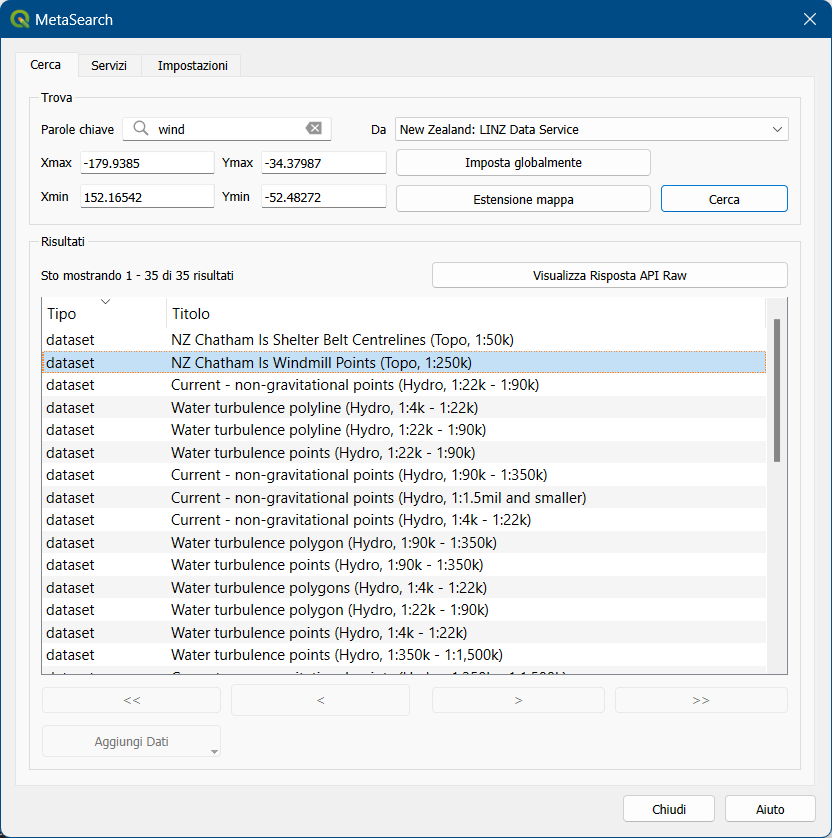Switch to the Servizi tab
The height and width of the screenshot is (838, 832).
click(x=109, y=66)
